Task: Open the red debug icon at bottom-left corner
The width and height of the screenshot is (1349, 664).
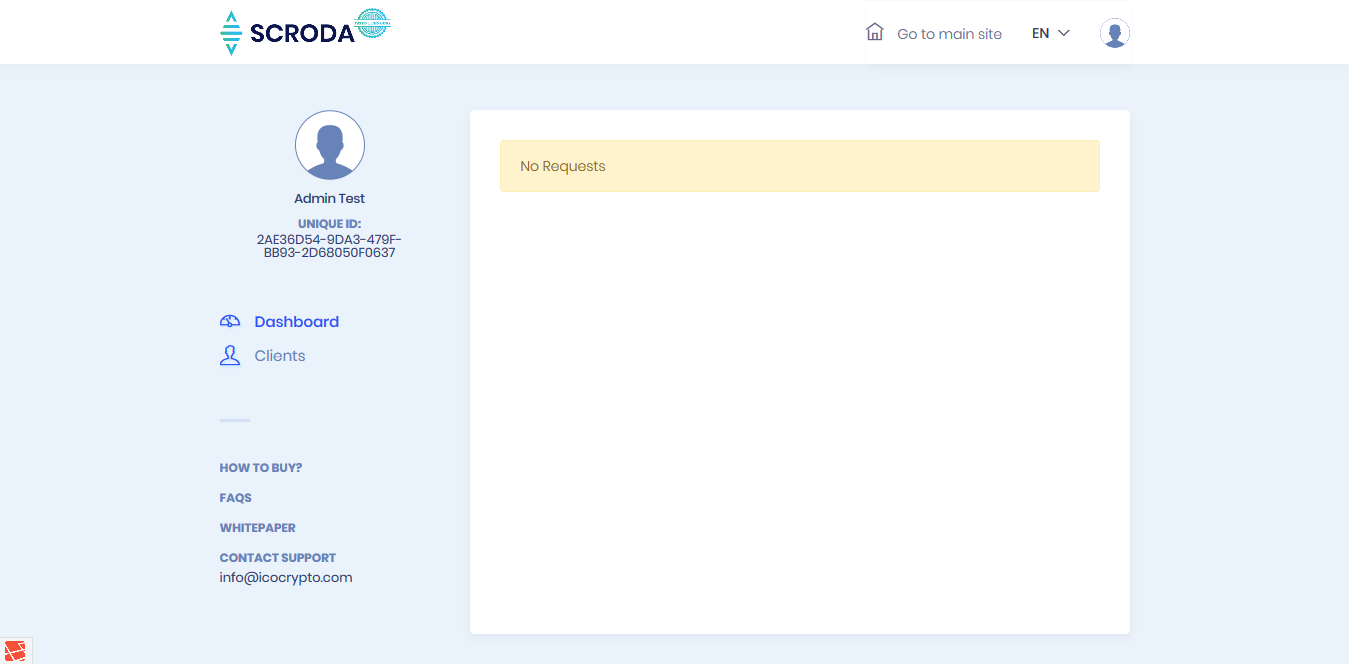Action: click(14, 651)
